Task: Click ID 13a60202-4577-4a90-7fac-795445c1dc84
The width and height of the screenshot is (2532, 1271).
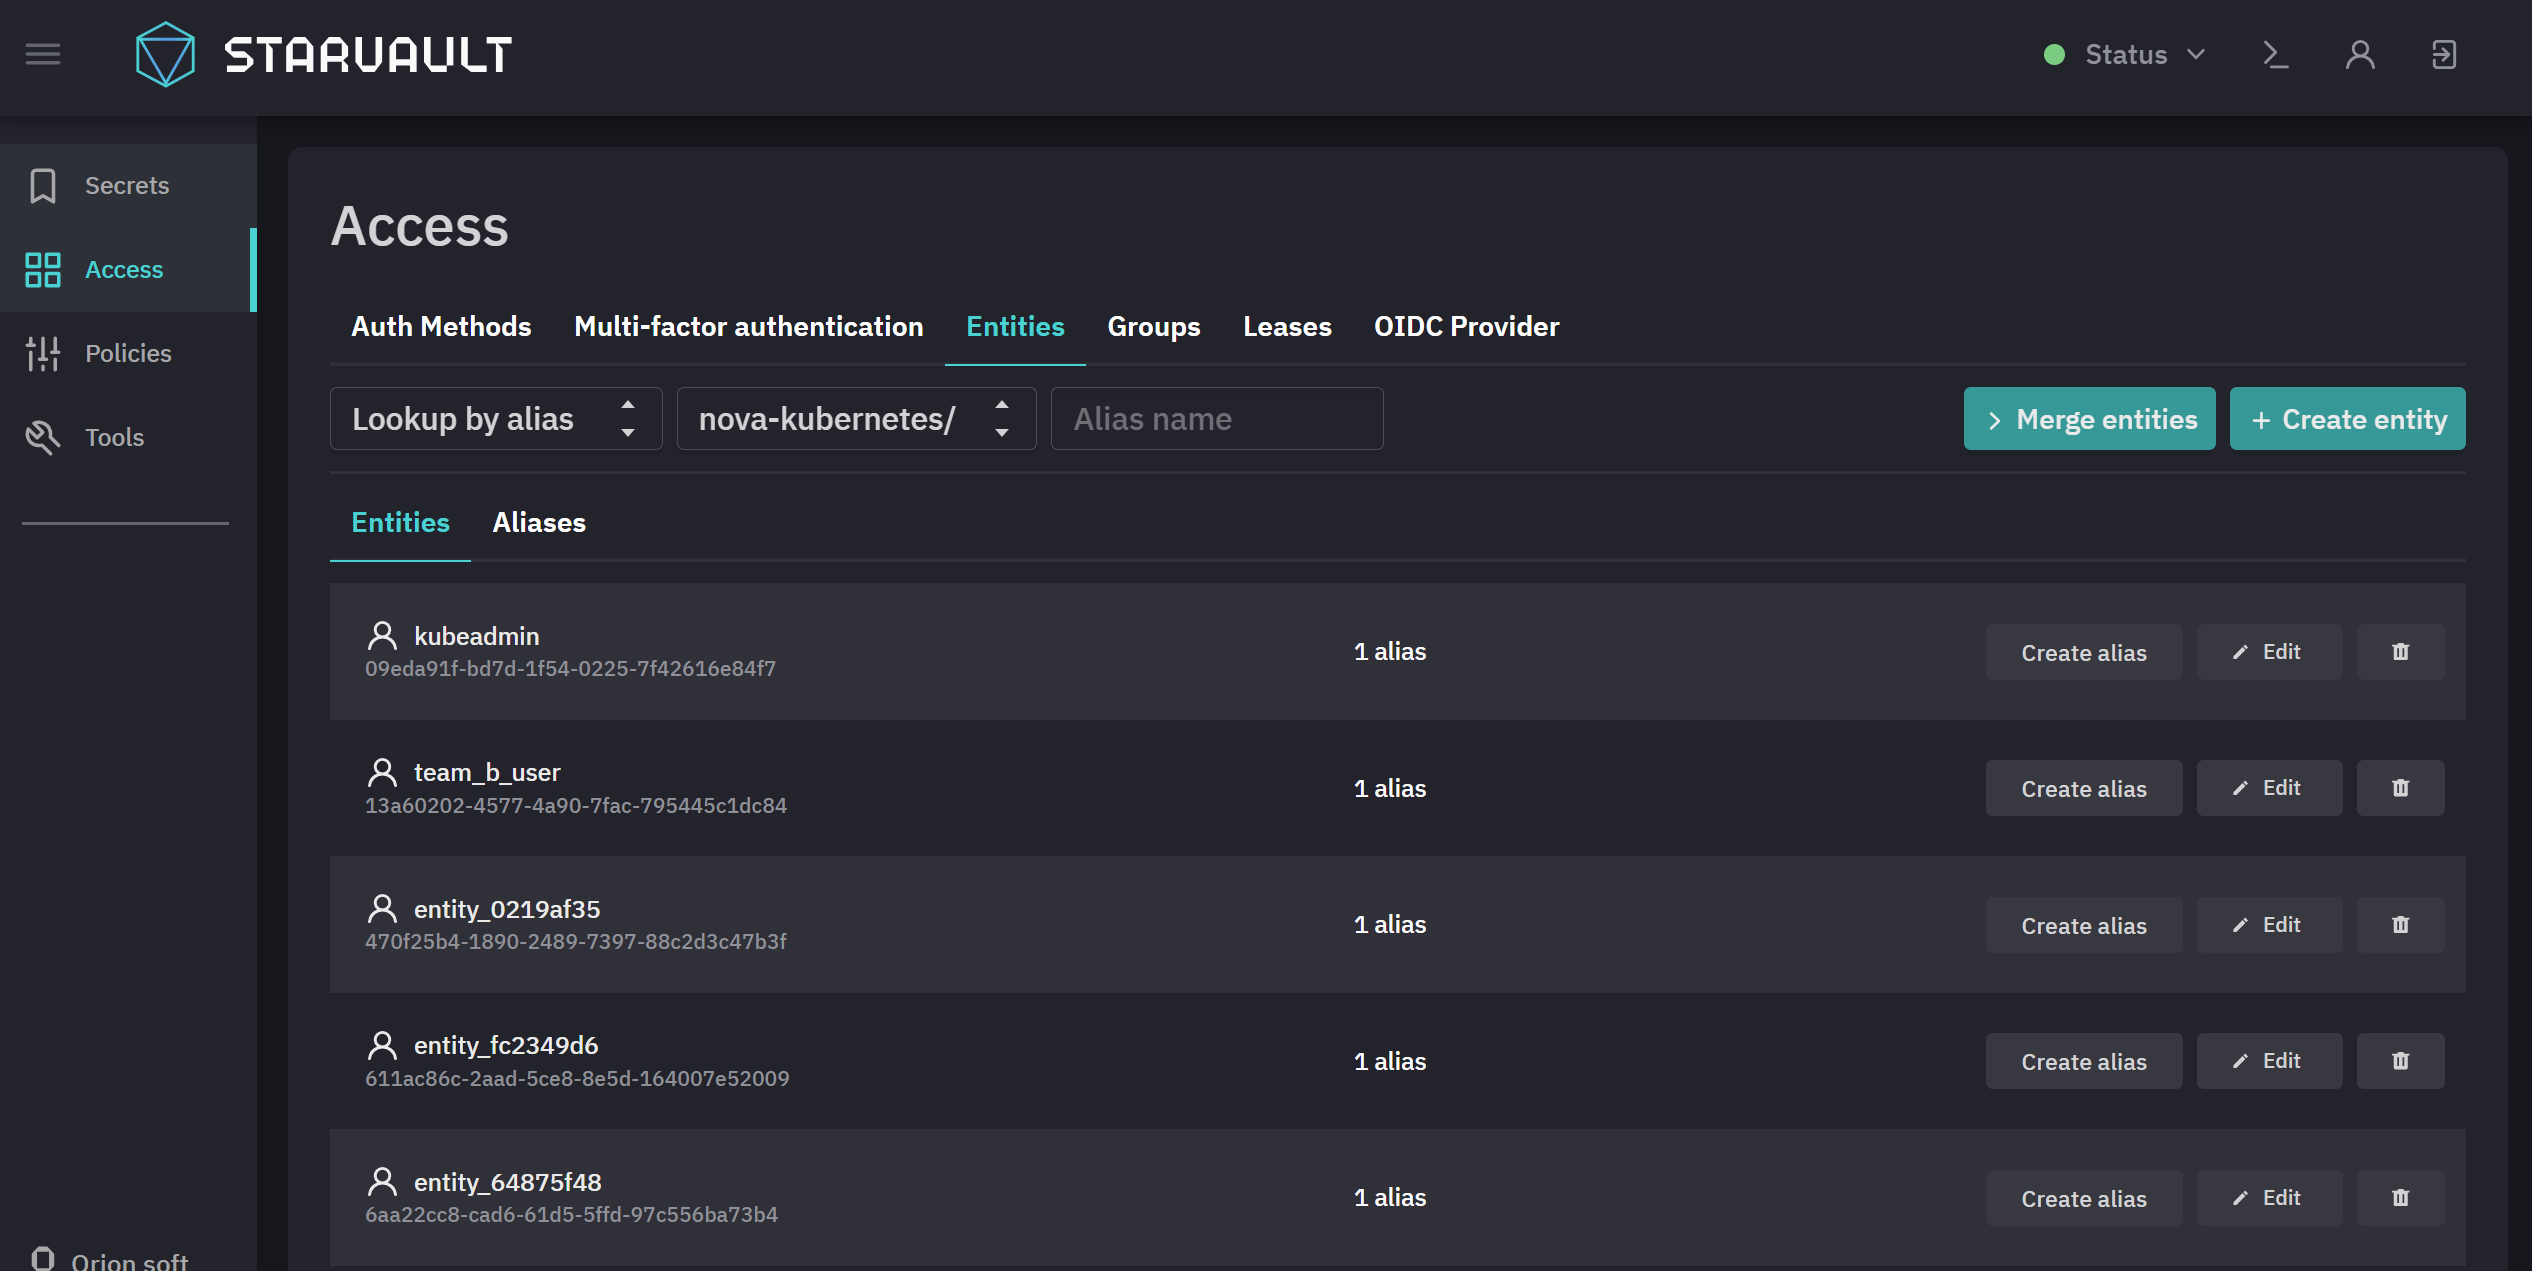Action: [x=576, y=806]
